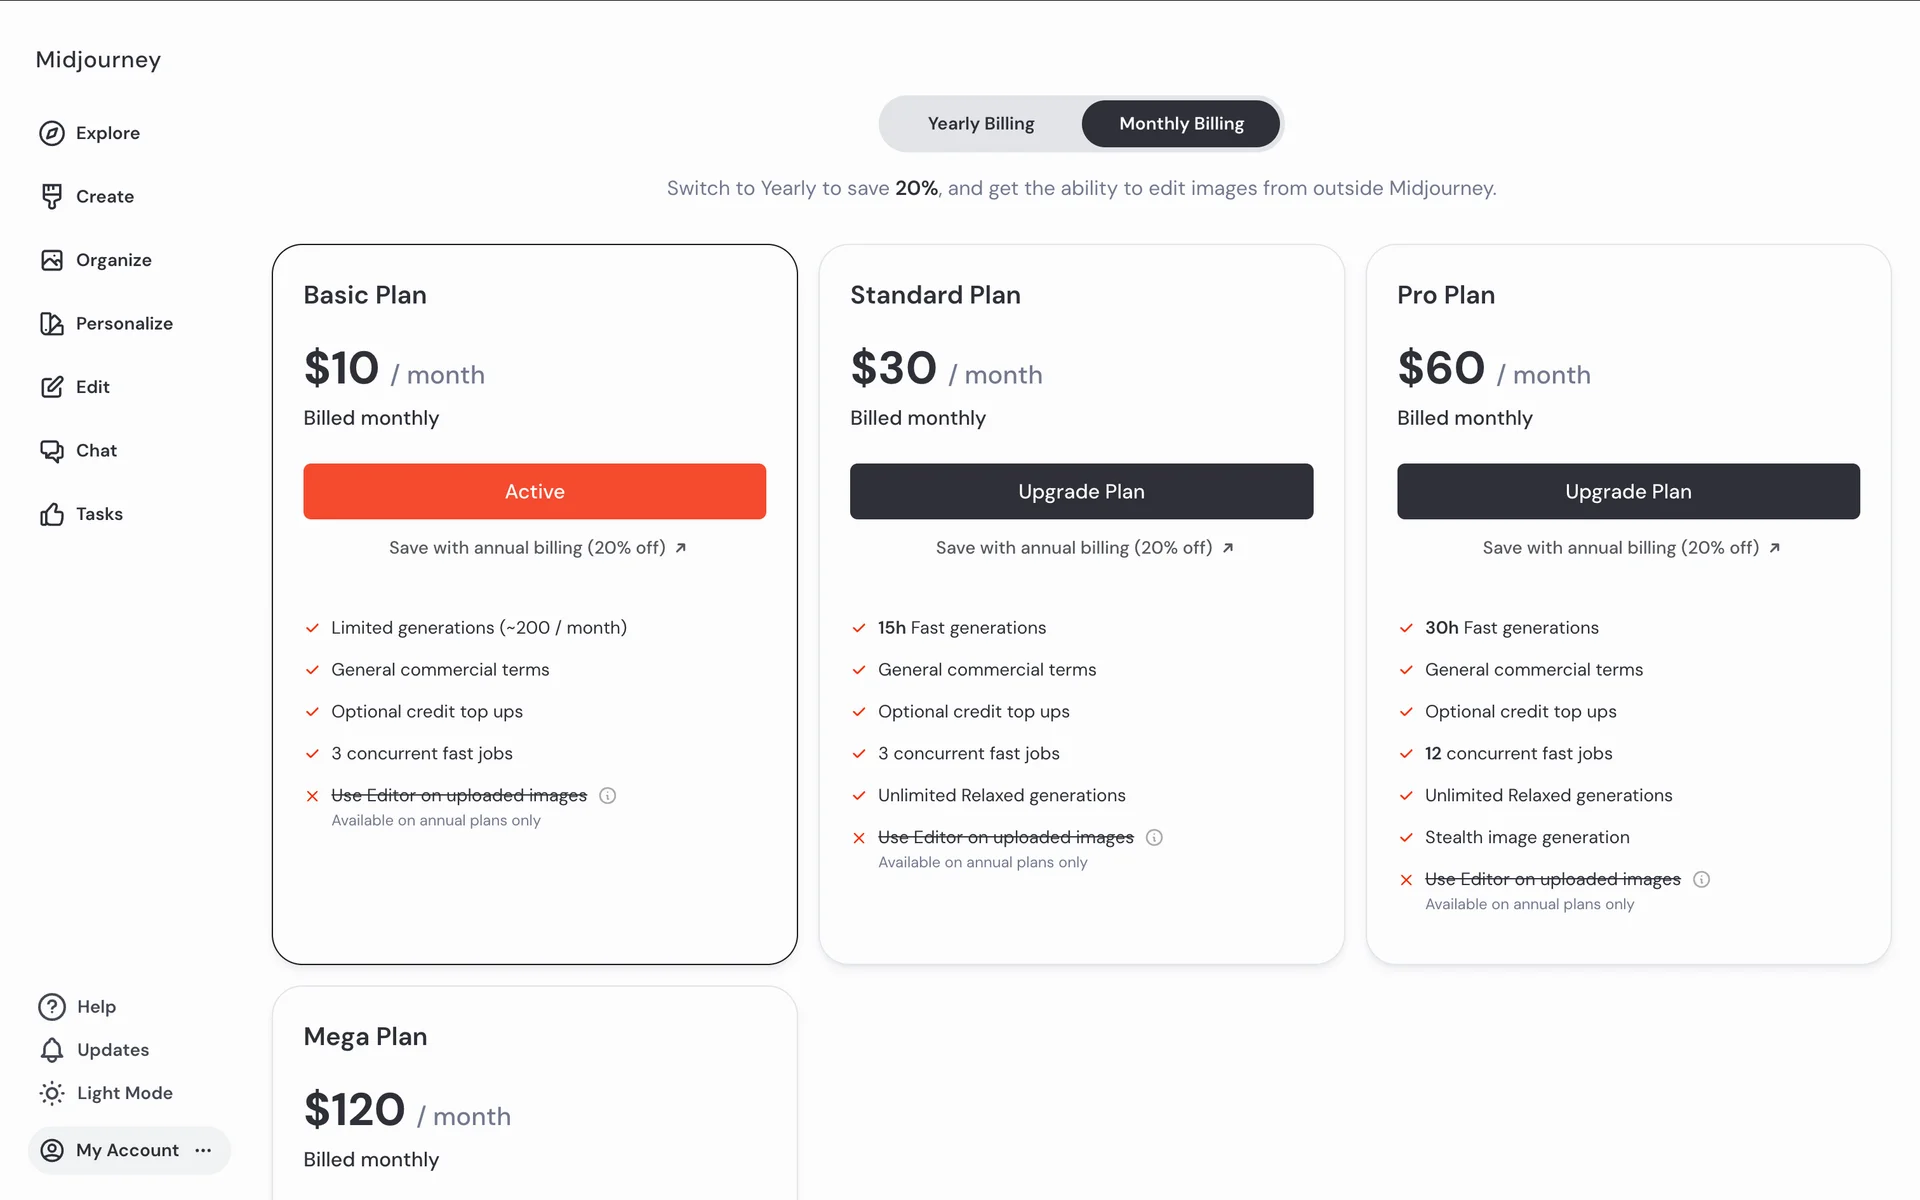This screenshot has width=1920, height=1200.
Task: Select the Monthly Billing option
Action: coord(1181,124)
